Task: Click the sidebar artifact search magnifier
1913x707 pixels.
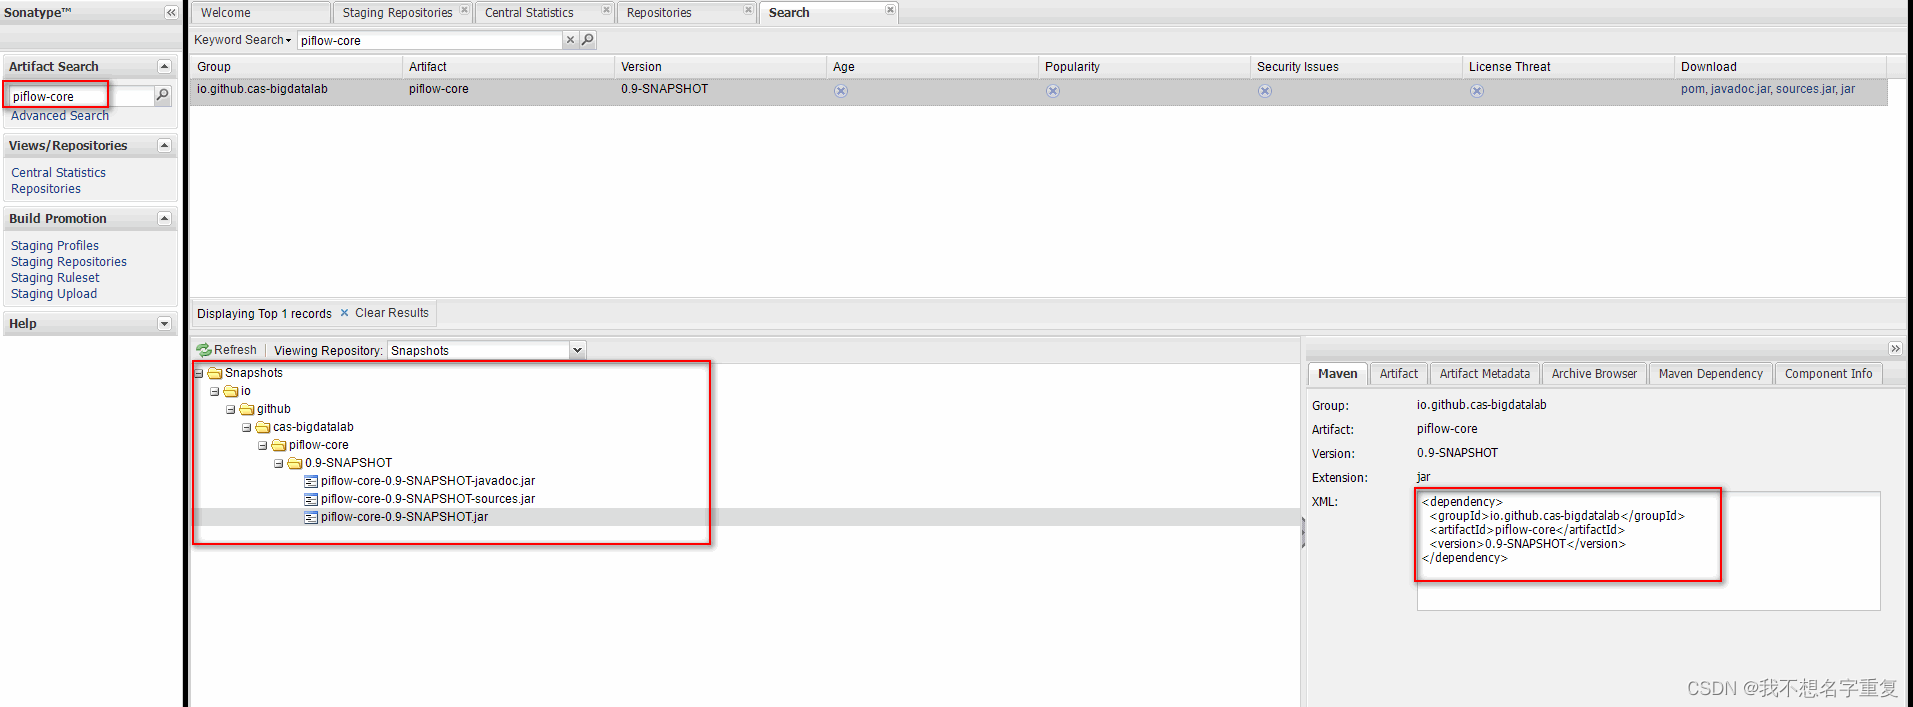Action: (163, 95)
